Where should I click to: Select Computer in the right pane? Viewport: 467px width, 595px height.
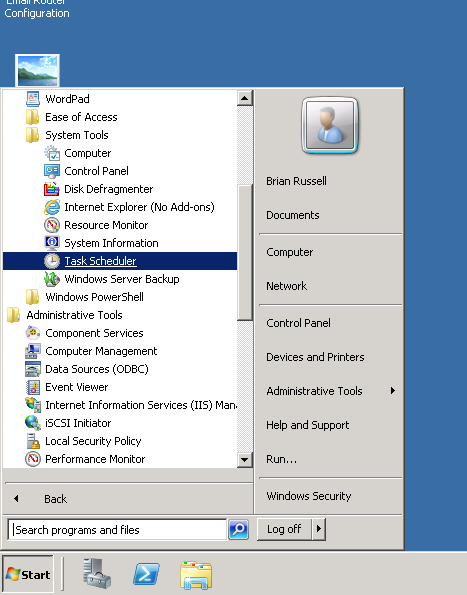[x=289, y=252]
